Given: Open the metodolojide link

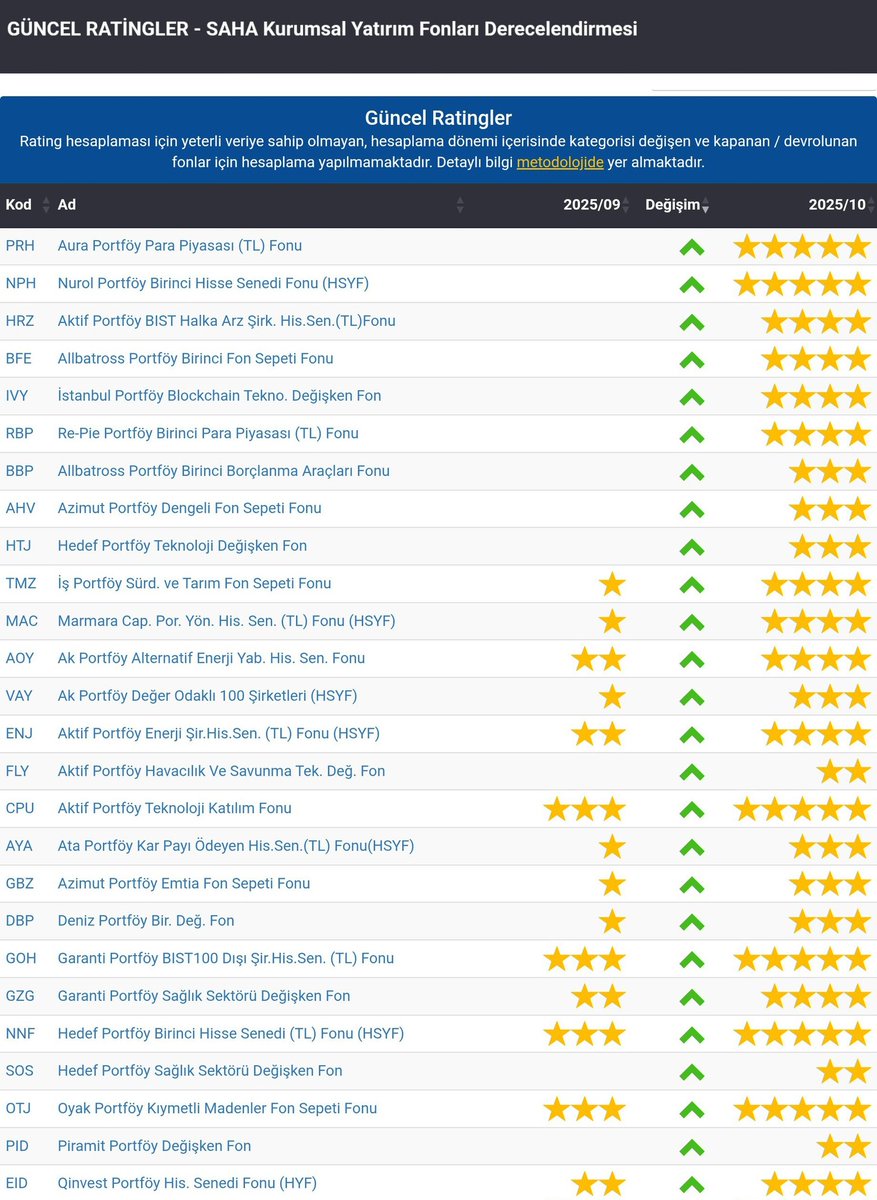Looking at the screenshot, I should pos(560,161).
